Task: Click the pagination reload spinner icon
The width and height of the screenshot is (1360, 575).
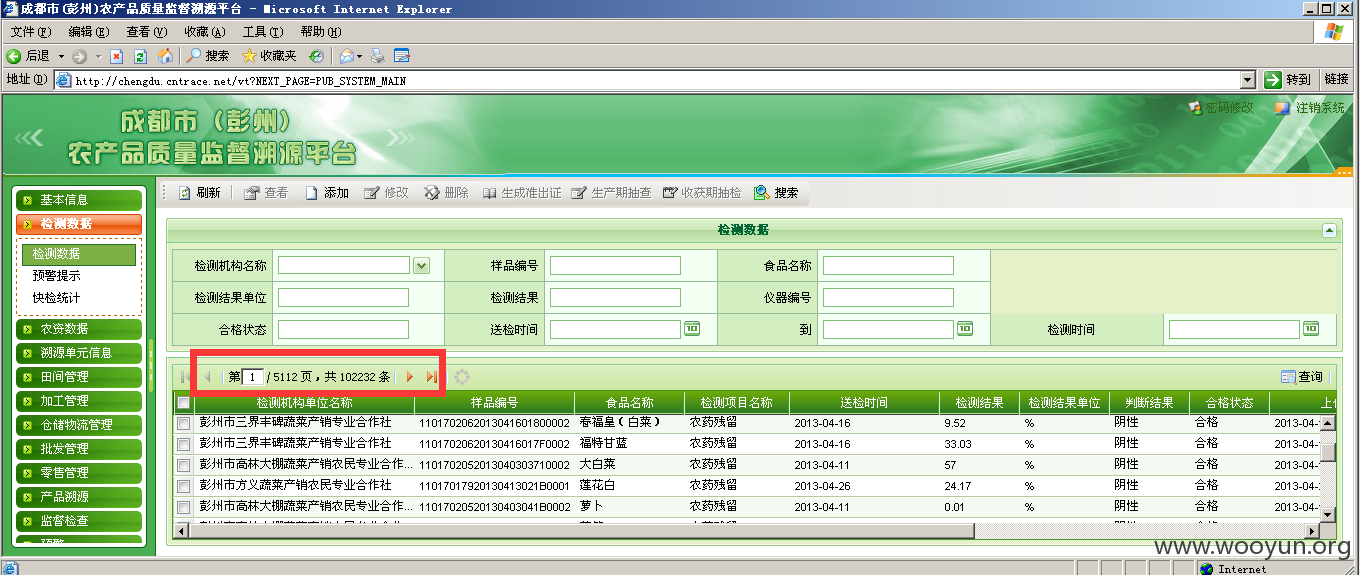Action: [x=461, y=377]
